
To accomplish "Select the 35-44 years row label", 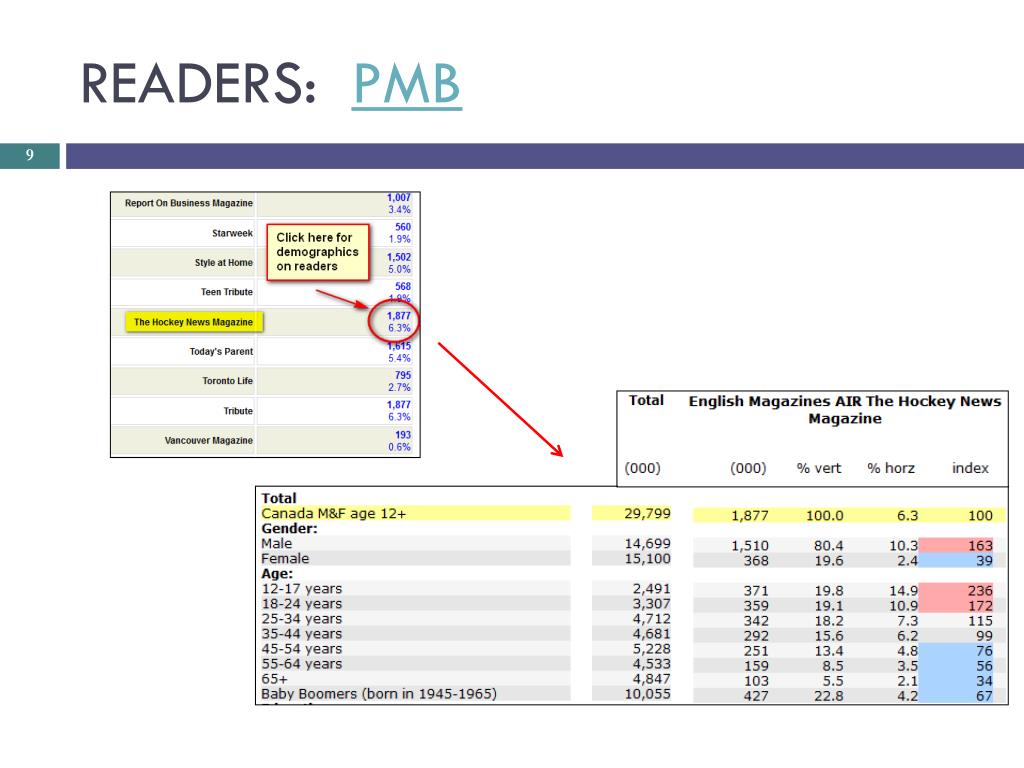I will click(302, 633).
